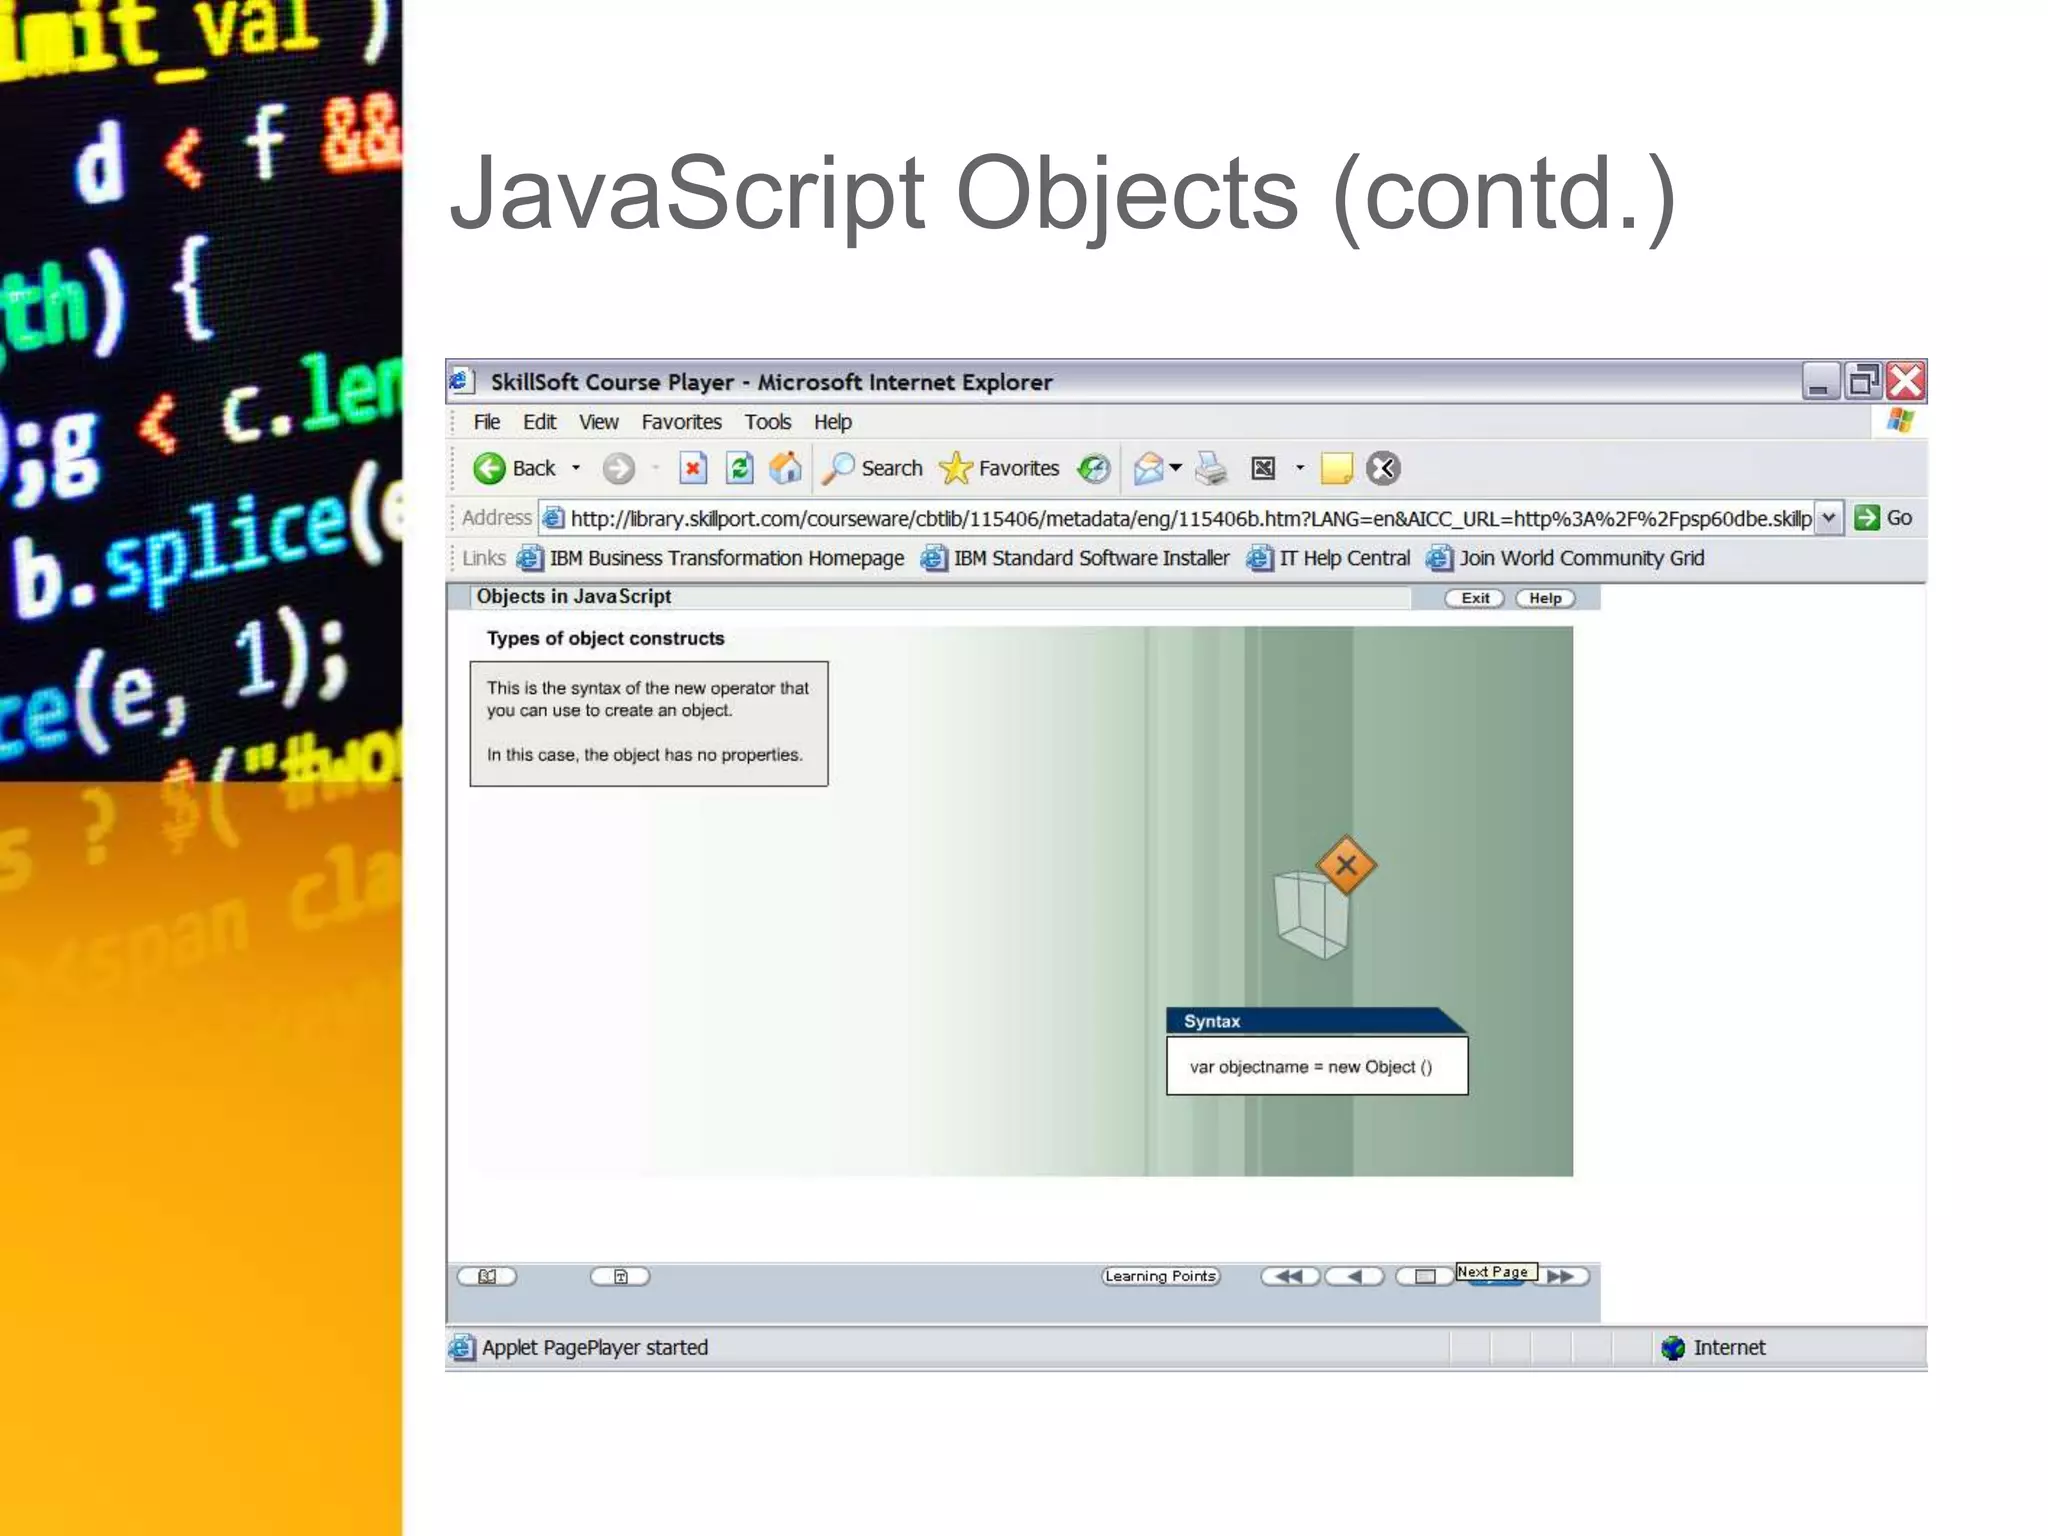Click the book glossary icon button
This screenshot has width=2048, height=1536.
tap(487, 1276)
